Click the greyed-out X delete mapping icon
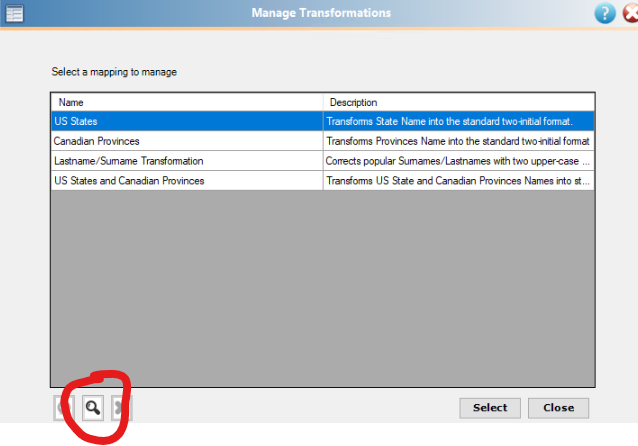Screen dimensions: 638x446 coord(121,408)
